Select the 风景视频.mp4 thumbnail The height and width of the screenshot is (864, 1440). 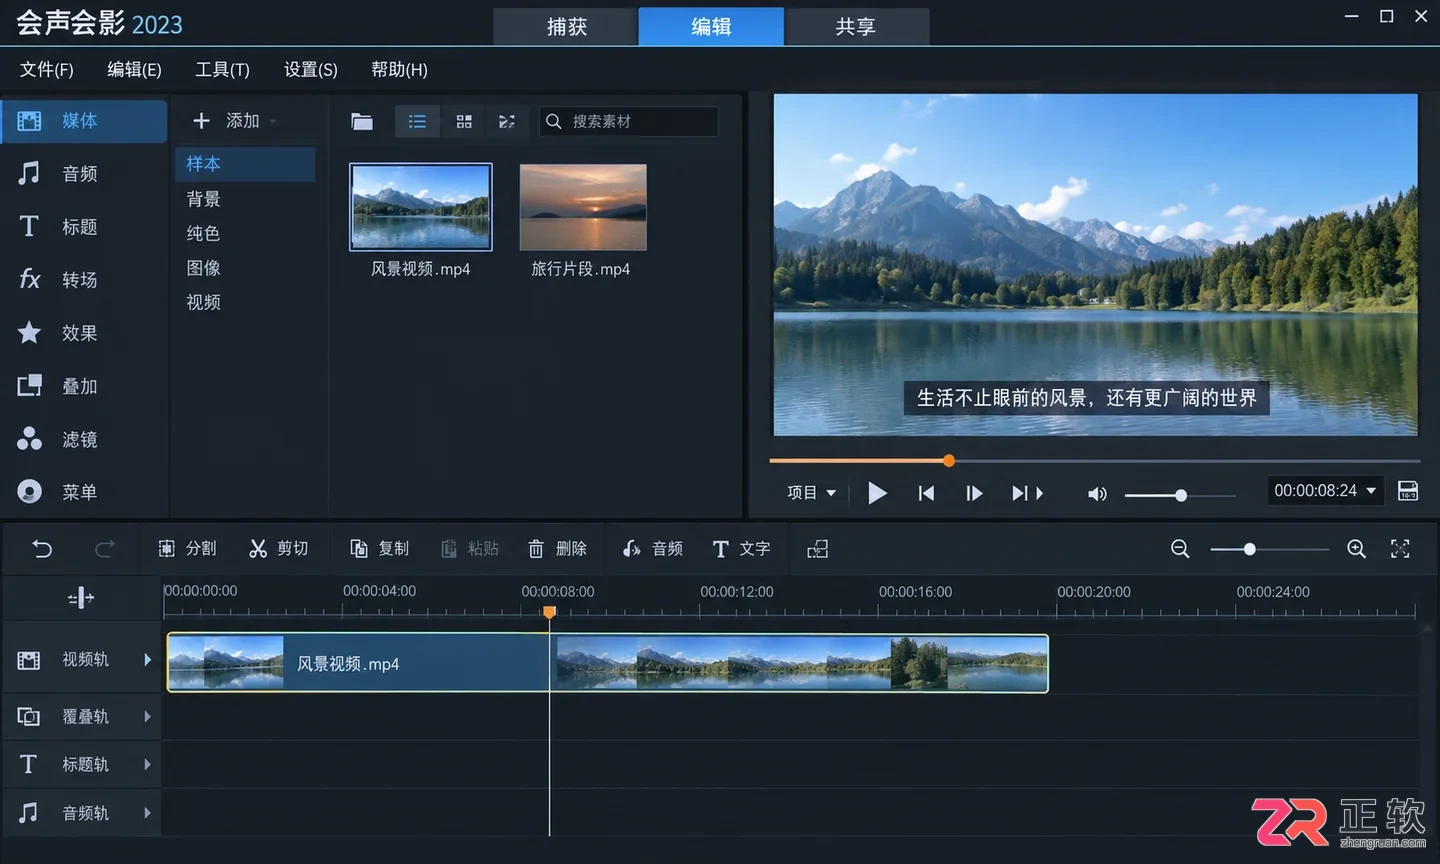(x=421, y=207)
